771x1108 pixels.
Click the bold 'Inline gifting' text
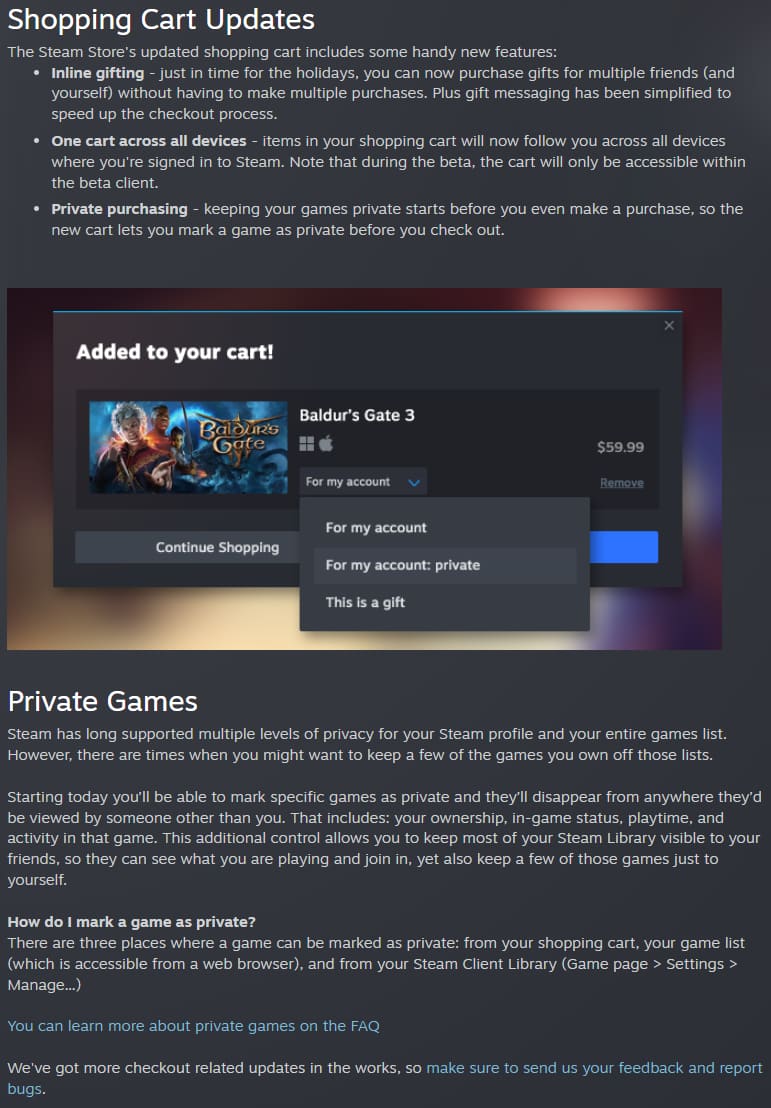coord(98,73)
